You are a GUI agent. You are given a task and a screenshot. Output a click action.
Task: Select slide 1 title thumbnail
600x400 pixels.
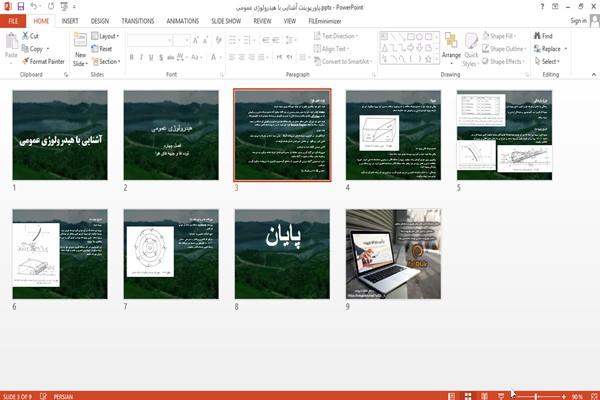(x=60, y=135)
